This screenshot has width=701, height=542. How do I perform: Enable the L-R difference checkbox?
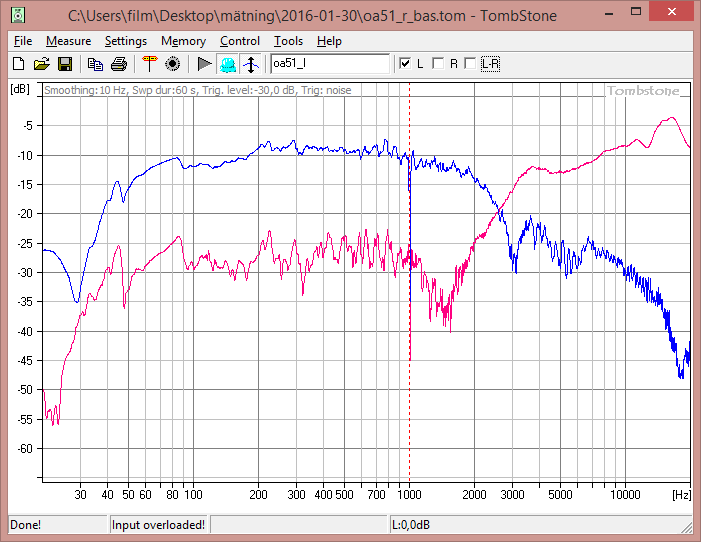pos(471,64)
